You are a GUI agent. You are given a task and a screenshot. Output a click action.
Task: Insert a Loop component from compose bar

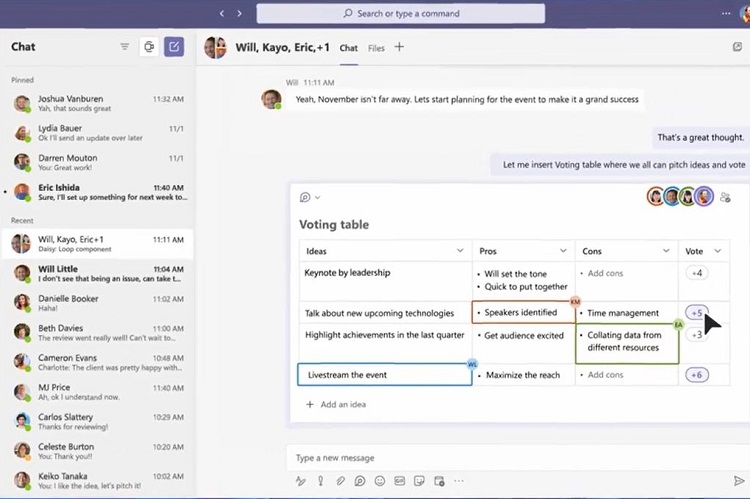(360, 481)
